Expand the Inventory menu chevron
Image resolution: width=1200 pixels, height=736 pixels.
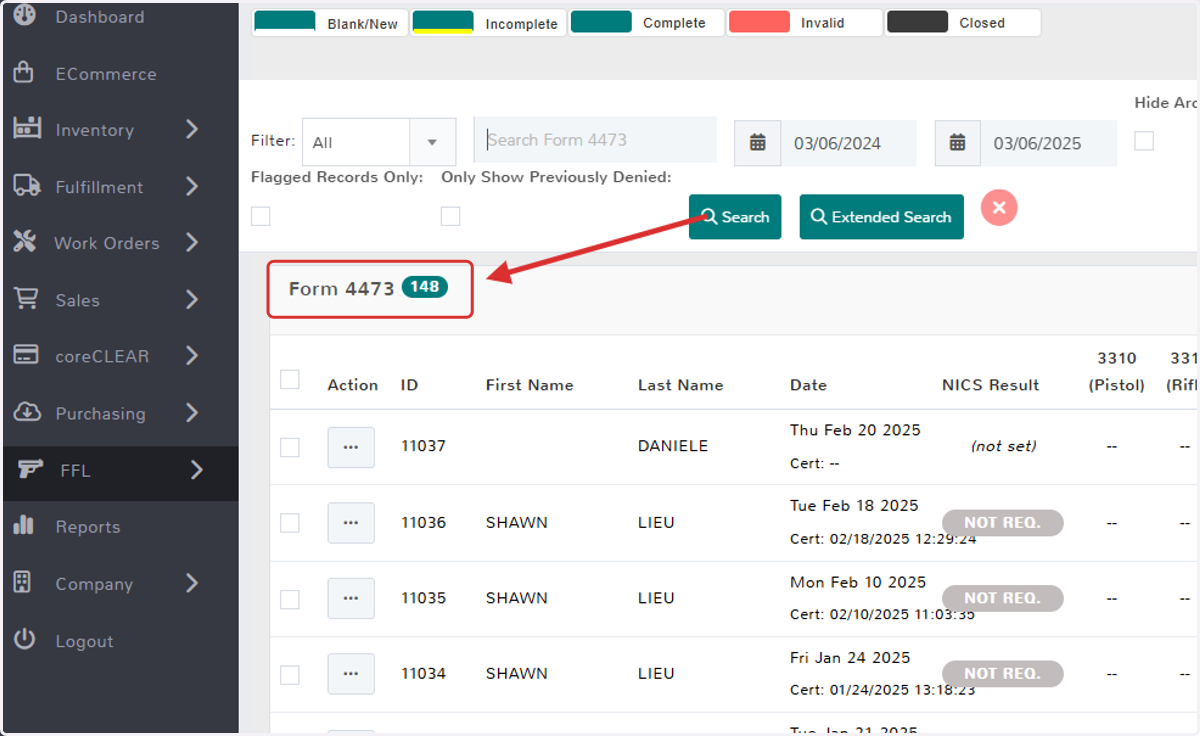(192, 129)
